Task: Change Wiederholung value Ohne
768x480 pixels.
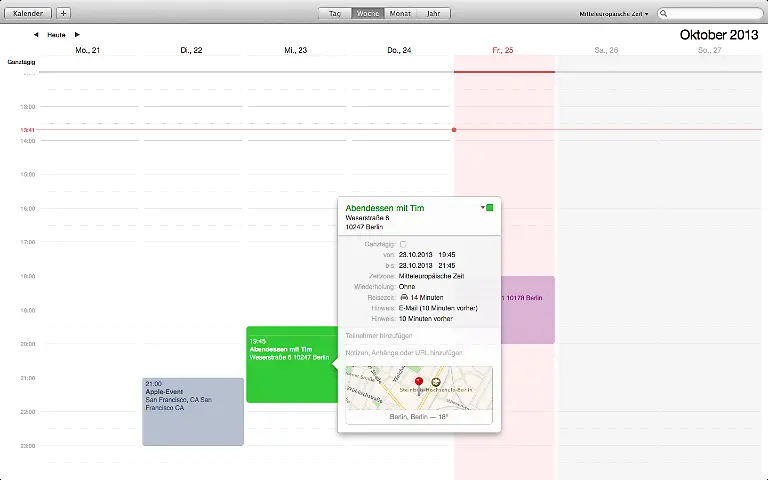Action: pyautogui.click(x=407, y=287)
